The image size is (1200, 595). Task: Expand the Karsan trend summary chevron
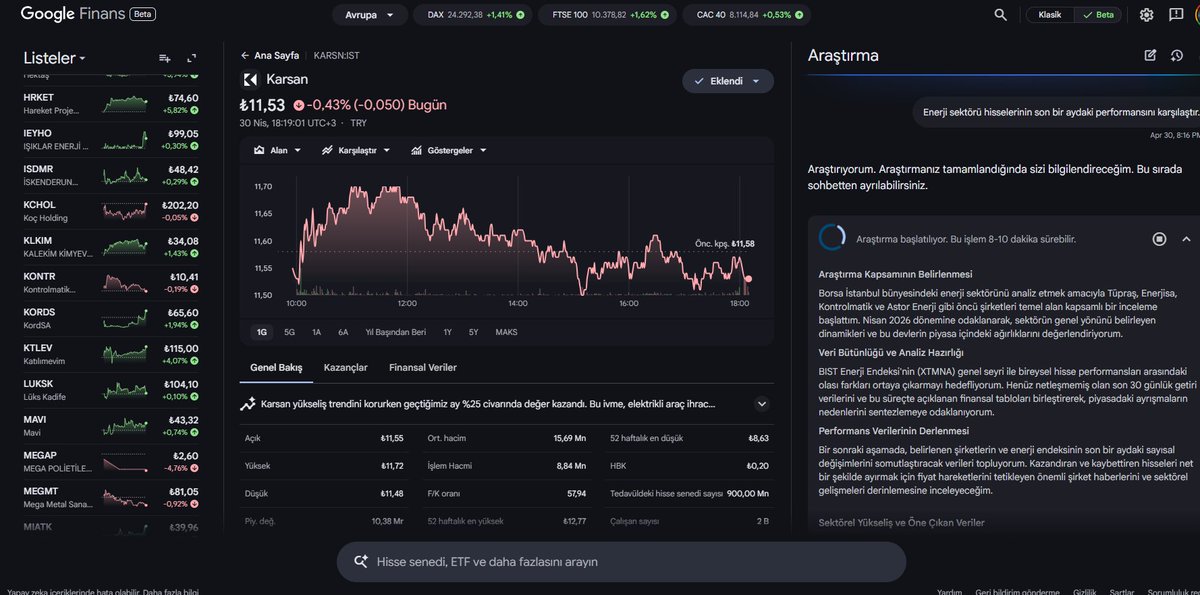(761, 404)
